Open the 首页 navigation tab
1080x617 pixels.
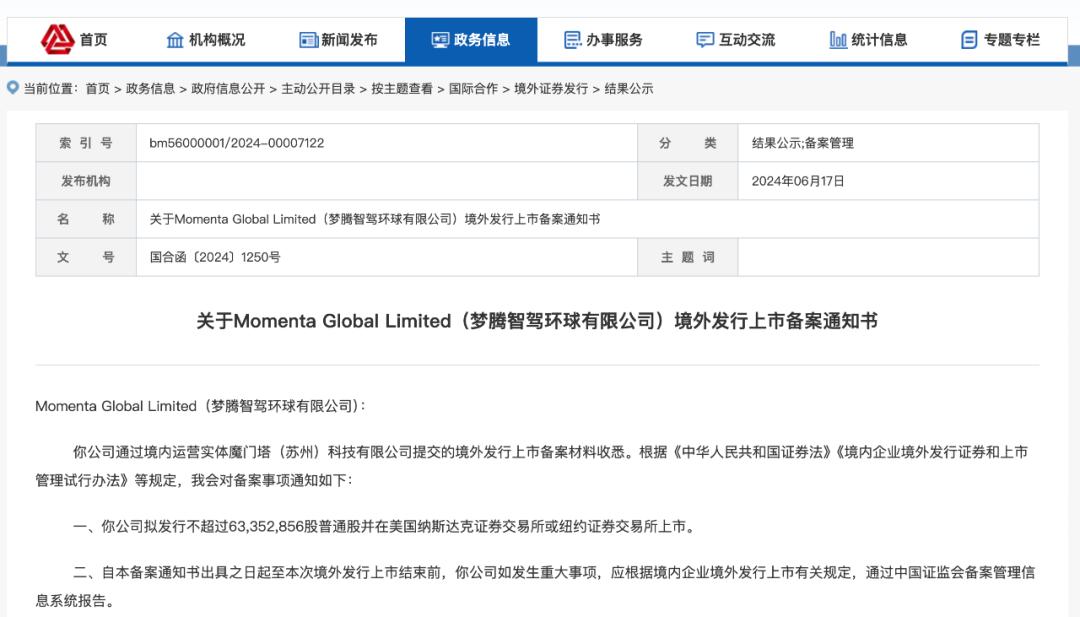tap(74, 40)
